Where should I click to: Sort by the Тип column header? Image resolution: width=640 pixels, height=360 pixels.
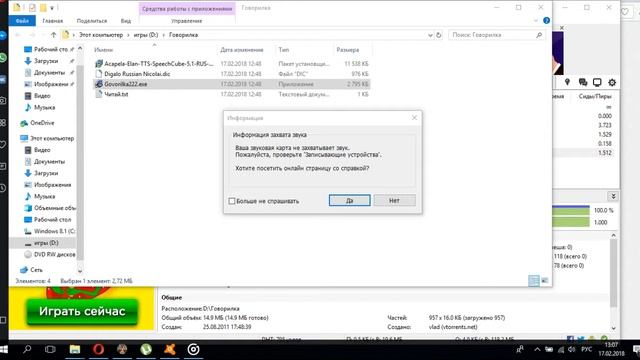[x=284, y=50]
